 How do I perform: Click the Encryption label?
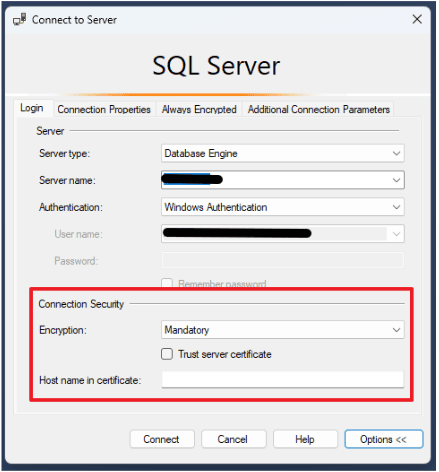(x=63, y=330)
